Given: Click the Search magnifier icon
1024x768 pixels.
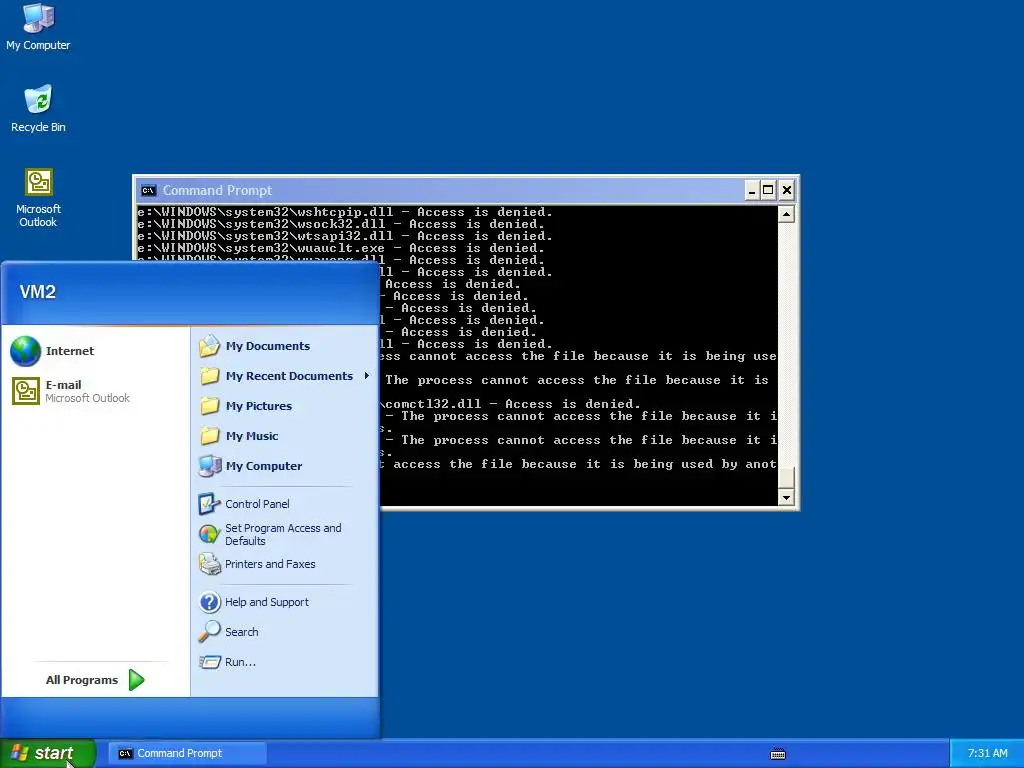Looking at the screenshot, I should (210, 632).
